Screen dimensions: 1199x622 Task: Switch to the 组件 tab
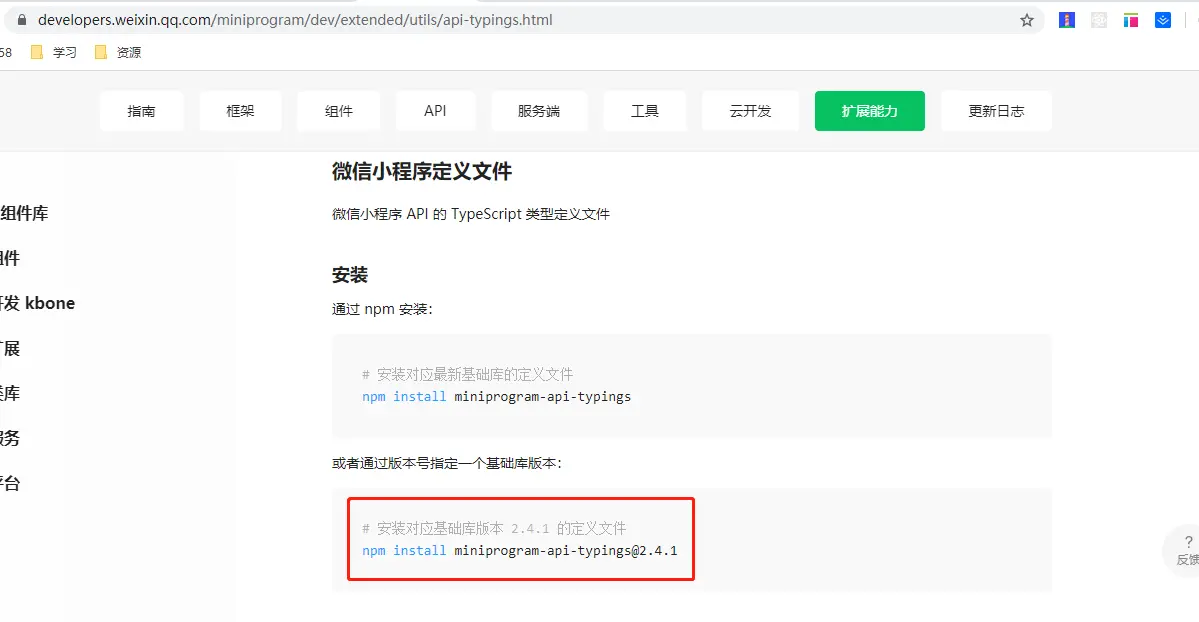pyautogui.click(x=339, y=111)
